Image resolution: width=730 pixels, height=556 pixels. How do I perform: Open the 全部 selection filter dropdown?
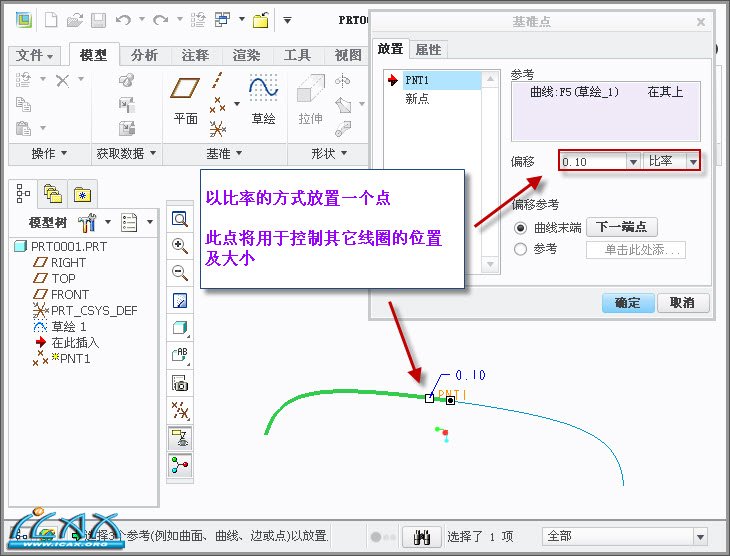(700, 537)
